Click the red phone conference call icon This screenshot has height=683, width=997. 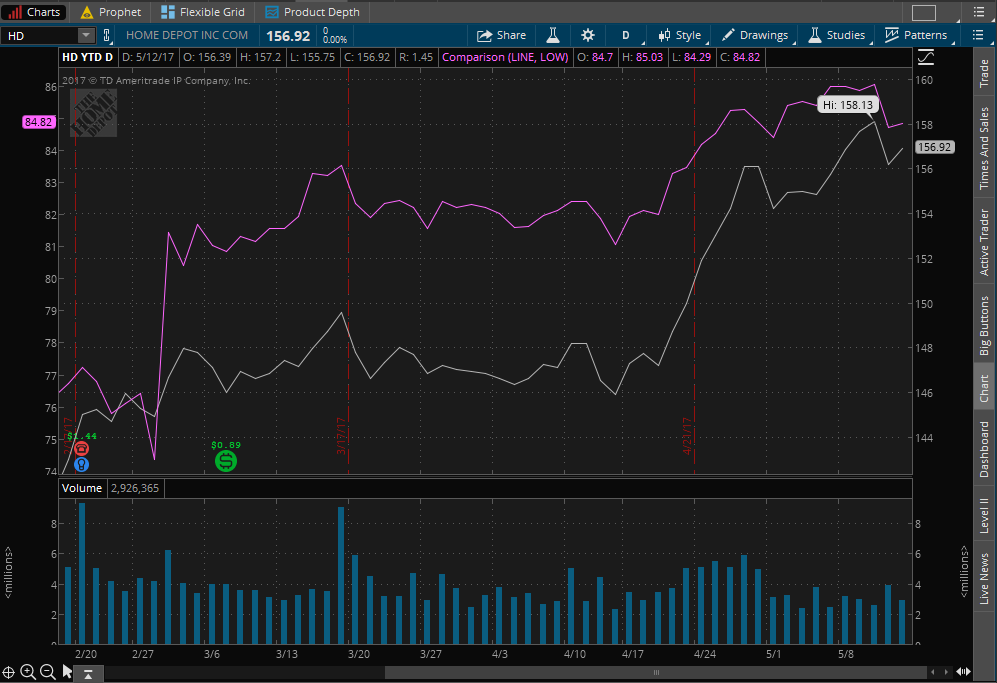81,449
